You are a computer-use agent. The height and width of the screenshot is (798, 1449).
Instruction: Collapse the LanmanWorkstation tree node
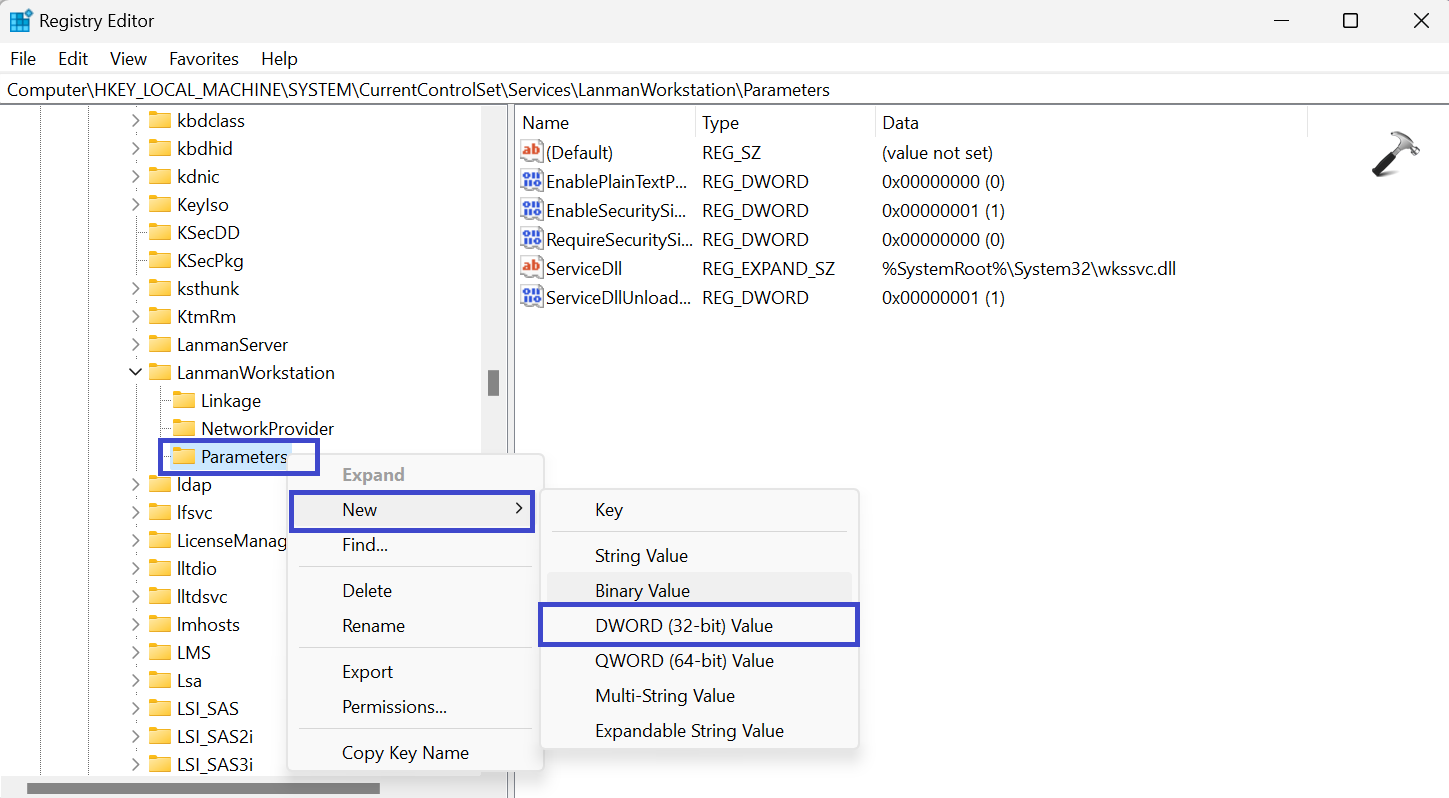click(135, 372)
